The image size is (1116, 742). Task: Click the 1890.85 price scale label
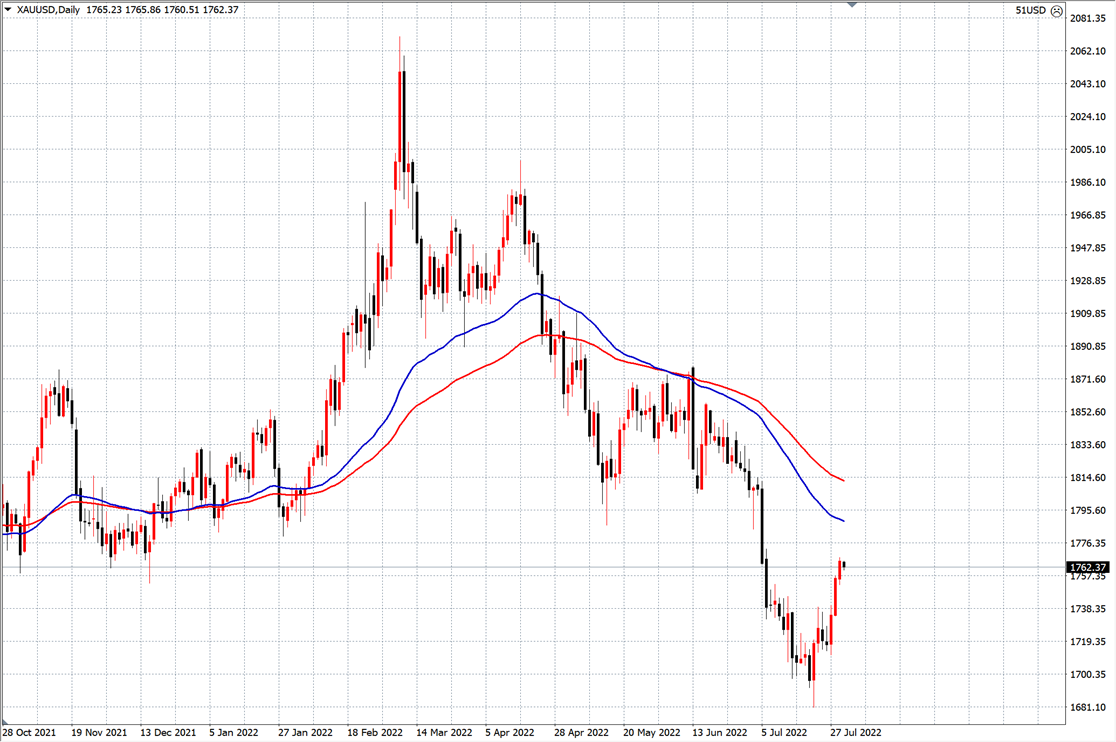(x=1088, y=346)
